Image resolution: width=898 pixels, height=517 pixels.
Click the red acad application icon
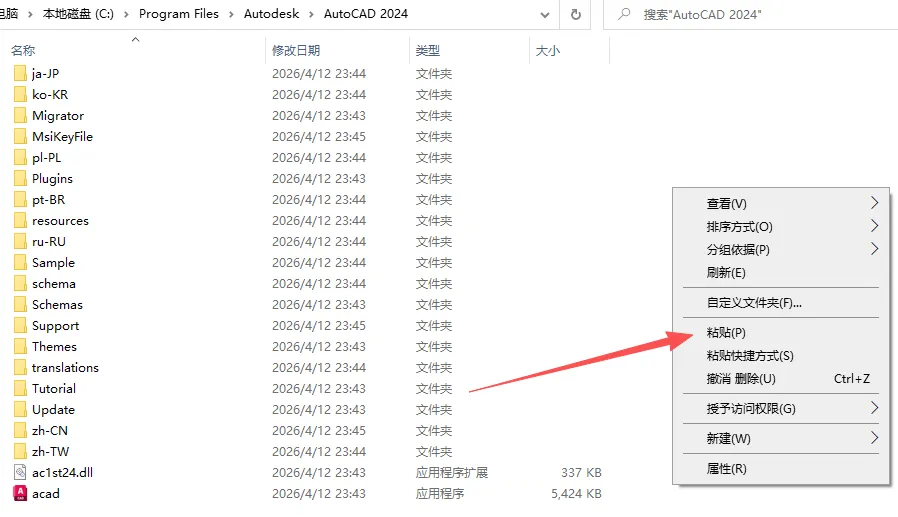pyautogui.click(x=20, y=493)
